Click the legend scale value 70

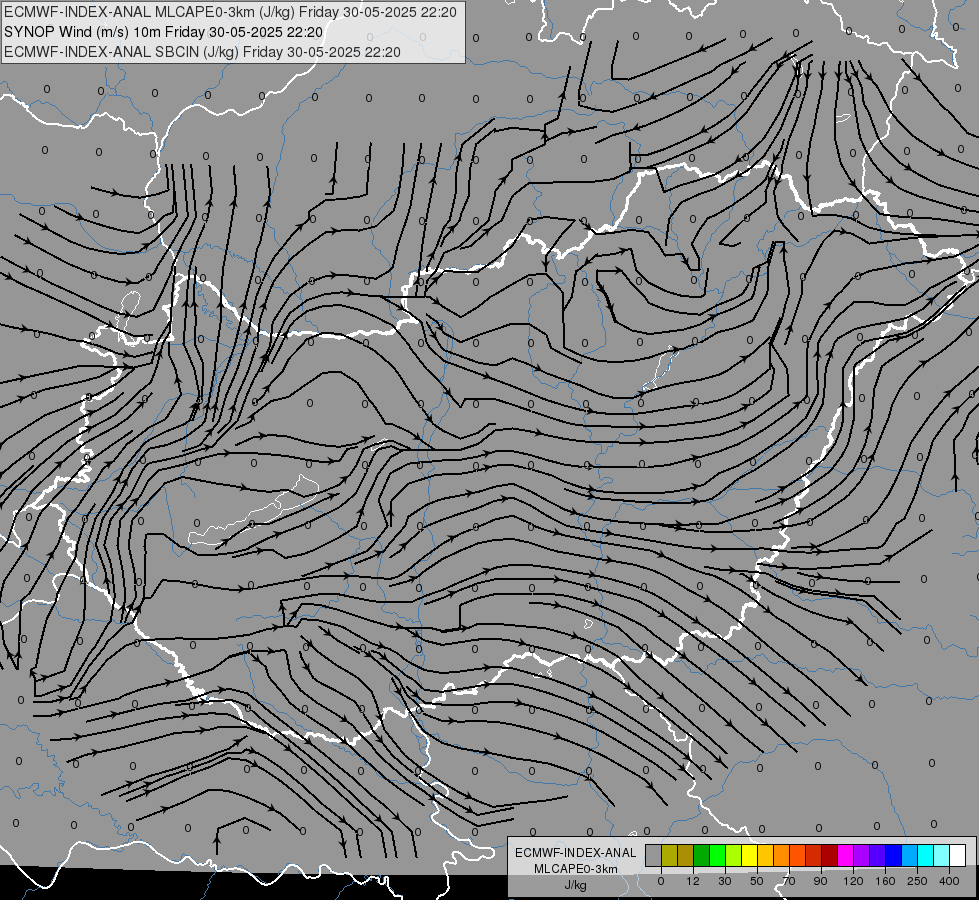(789, 881)
